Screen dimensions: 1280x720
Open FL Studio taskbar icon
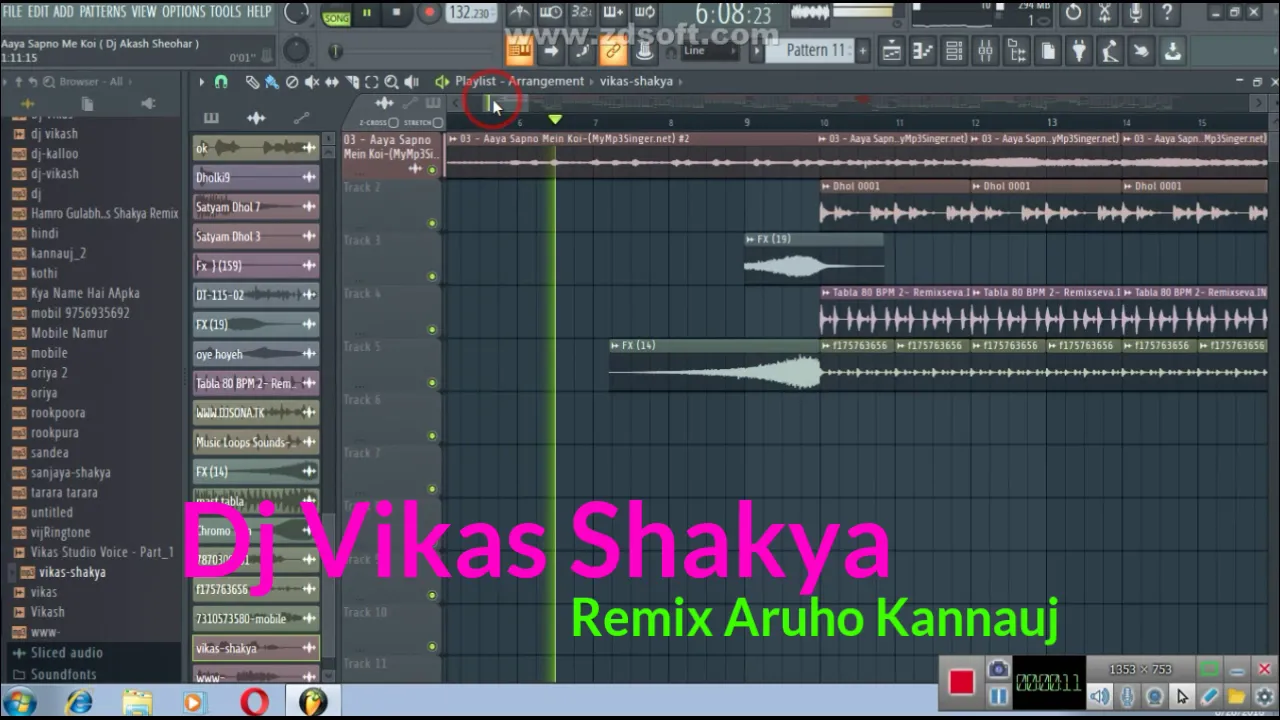312,702
